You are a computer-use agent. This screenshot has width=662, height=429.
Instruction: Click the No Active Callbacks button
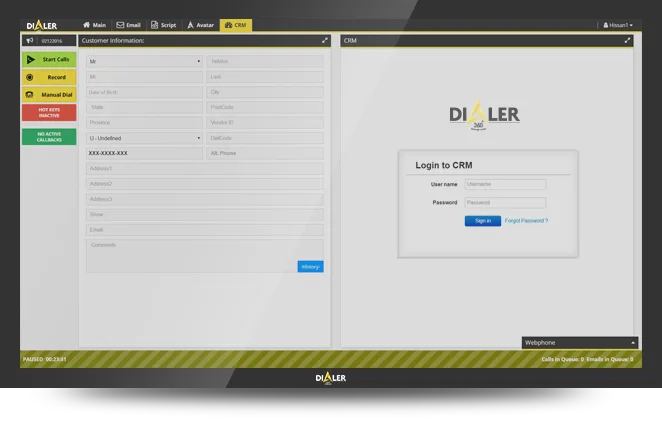(x=49, y=137)
